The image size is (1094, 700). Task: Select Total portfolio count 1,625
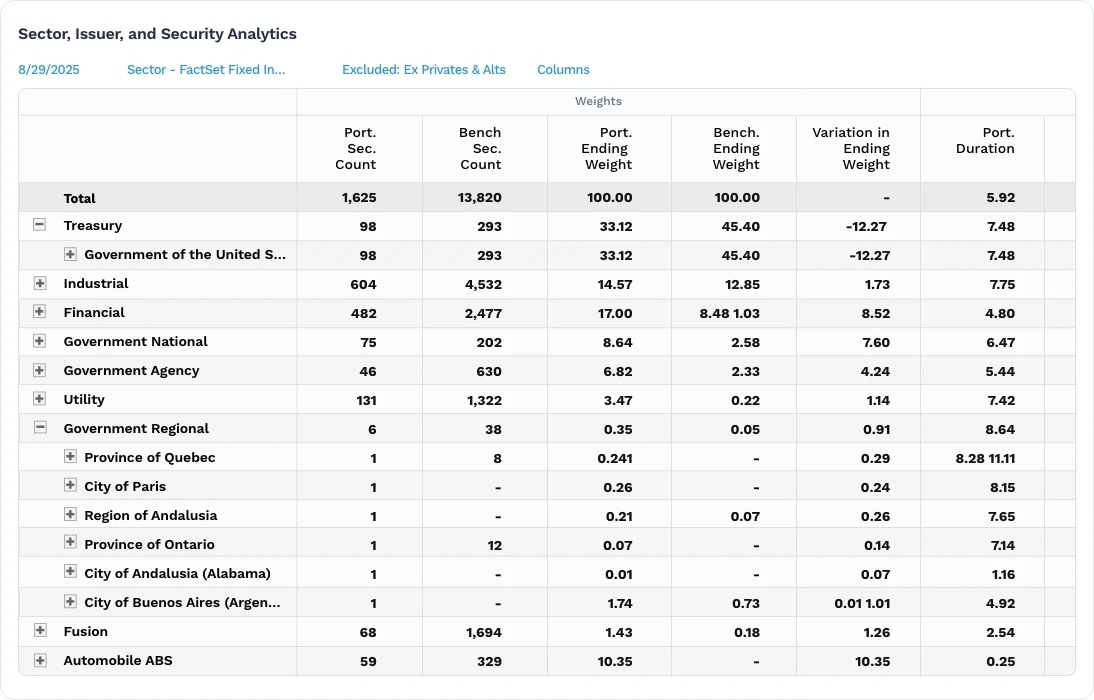pyautogui.click(x=359, y=198)
